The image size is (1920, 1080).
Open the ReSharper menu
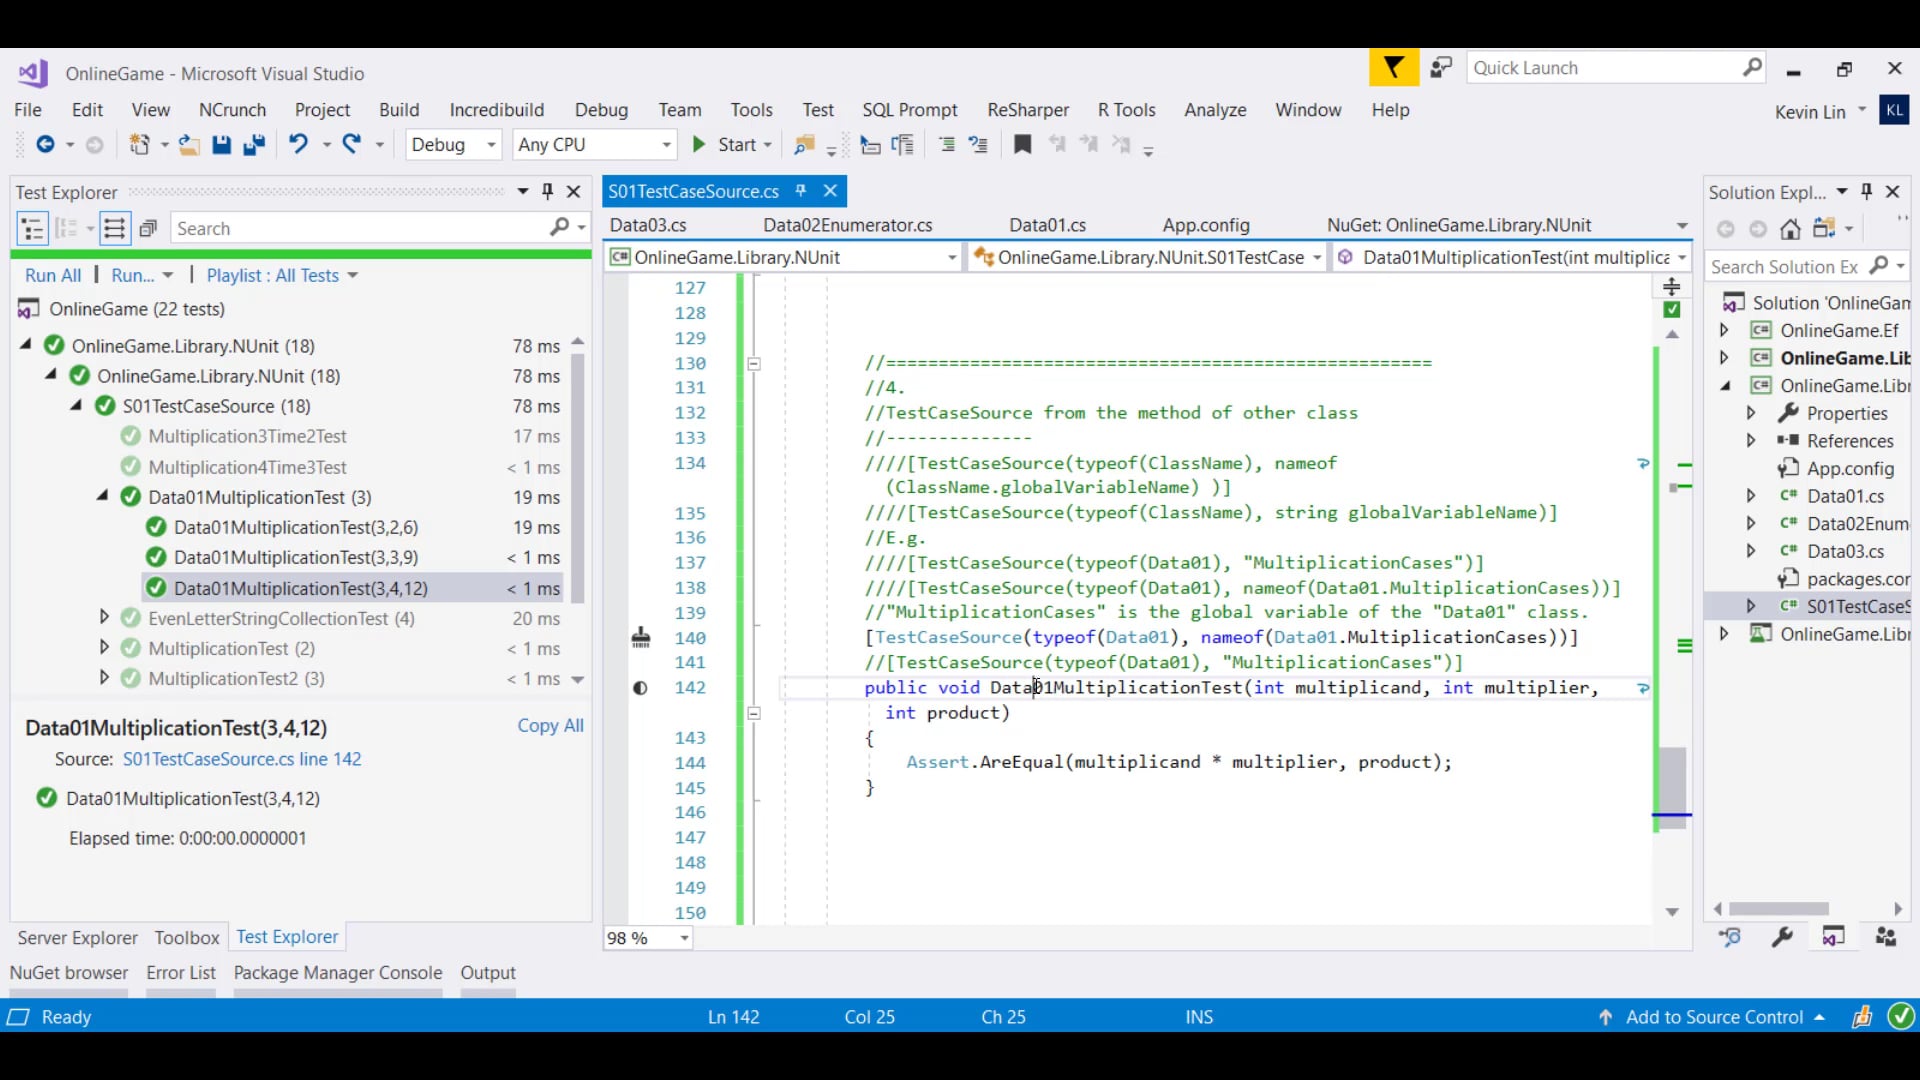[x=1027, y=110]
